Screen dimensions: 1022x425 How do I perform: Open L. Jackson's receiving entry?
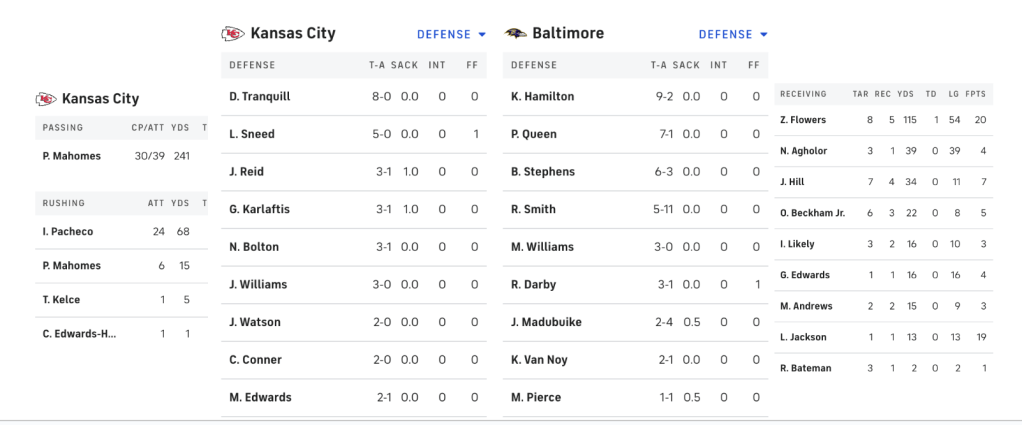click(803, 337)
